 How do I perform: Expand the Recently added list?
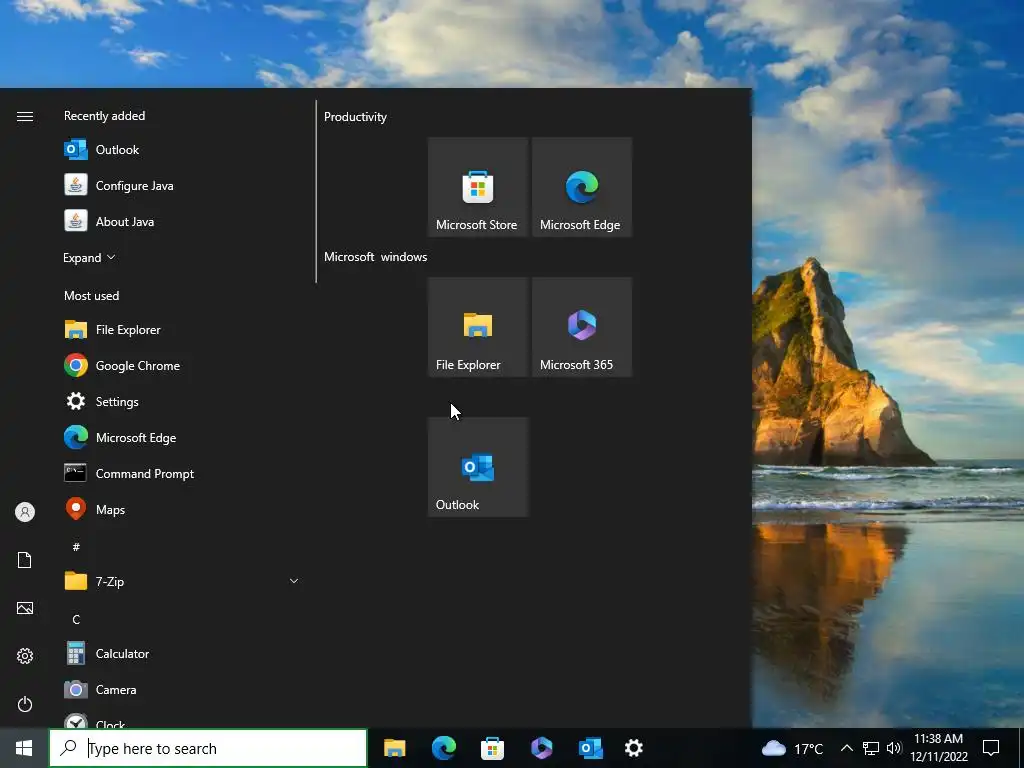tap(89, 257)
